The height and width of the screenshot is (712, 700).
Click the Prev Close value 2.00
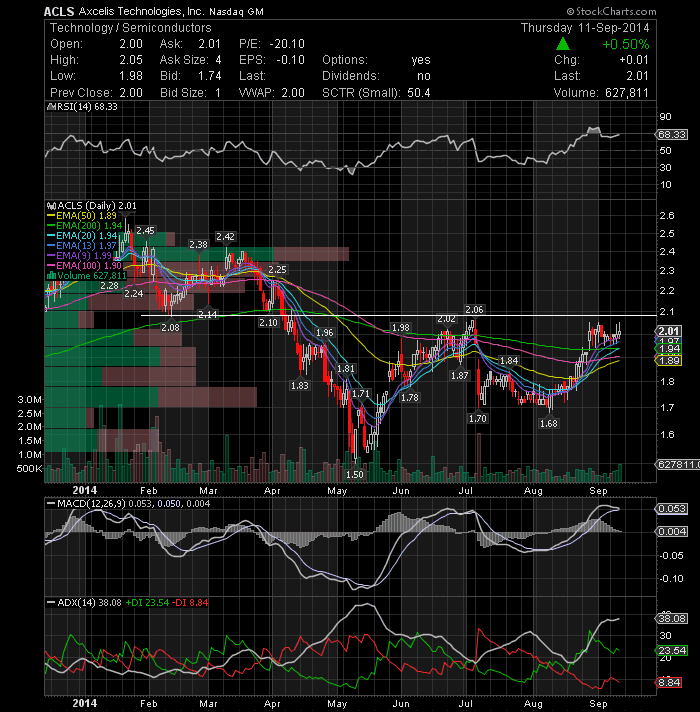tap(131, 93)
